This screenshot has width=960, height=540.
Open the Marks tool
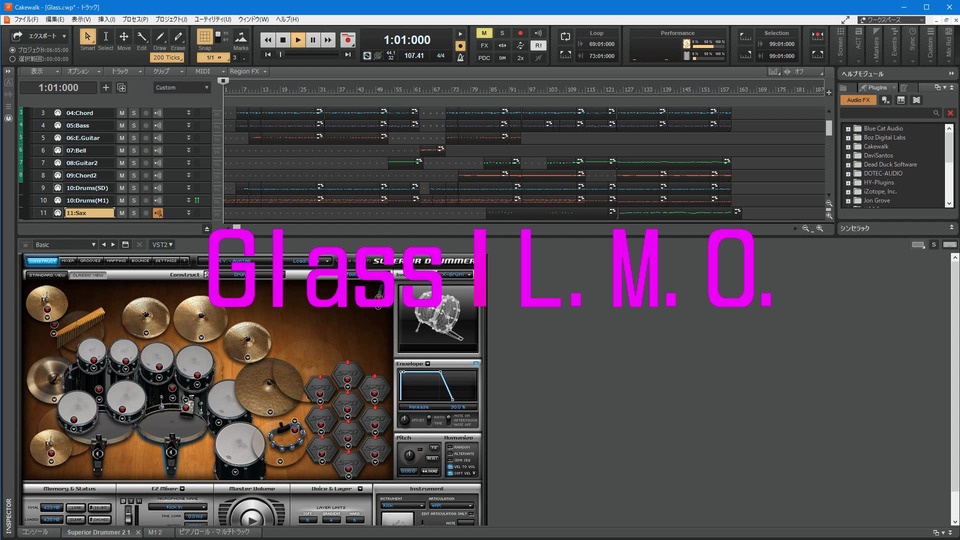(x=241, y=38)
